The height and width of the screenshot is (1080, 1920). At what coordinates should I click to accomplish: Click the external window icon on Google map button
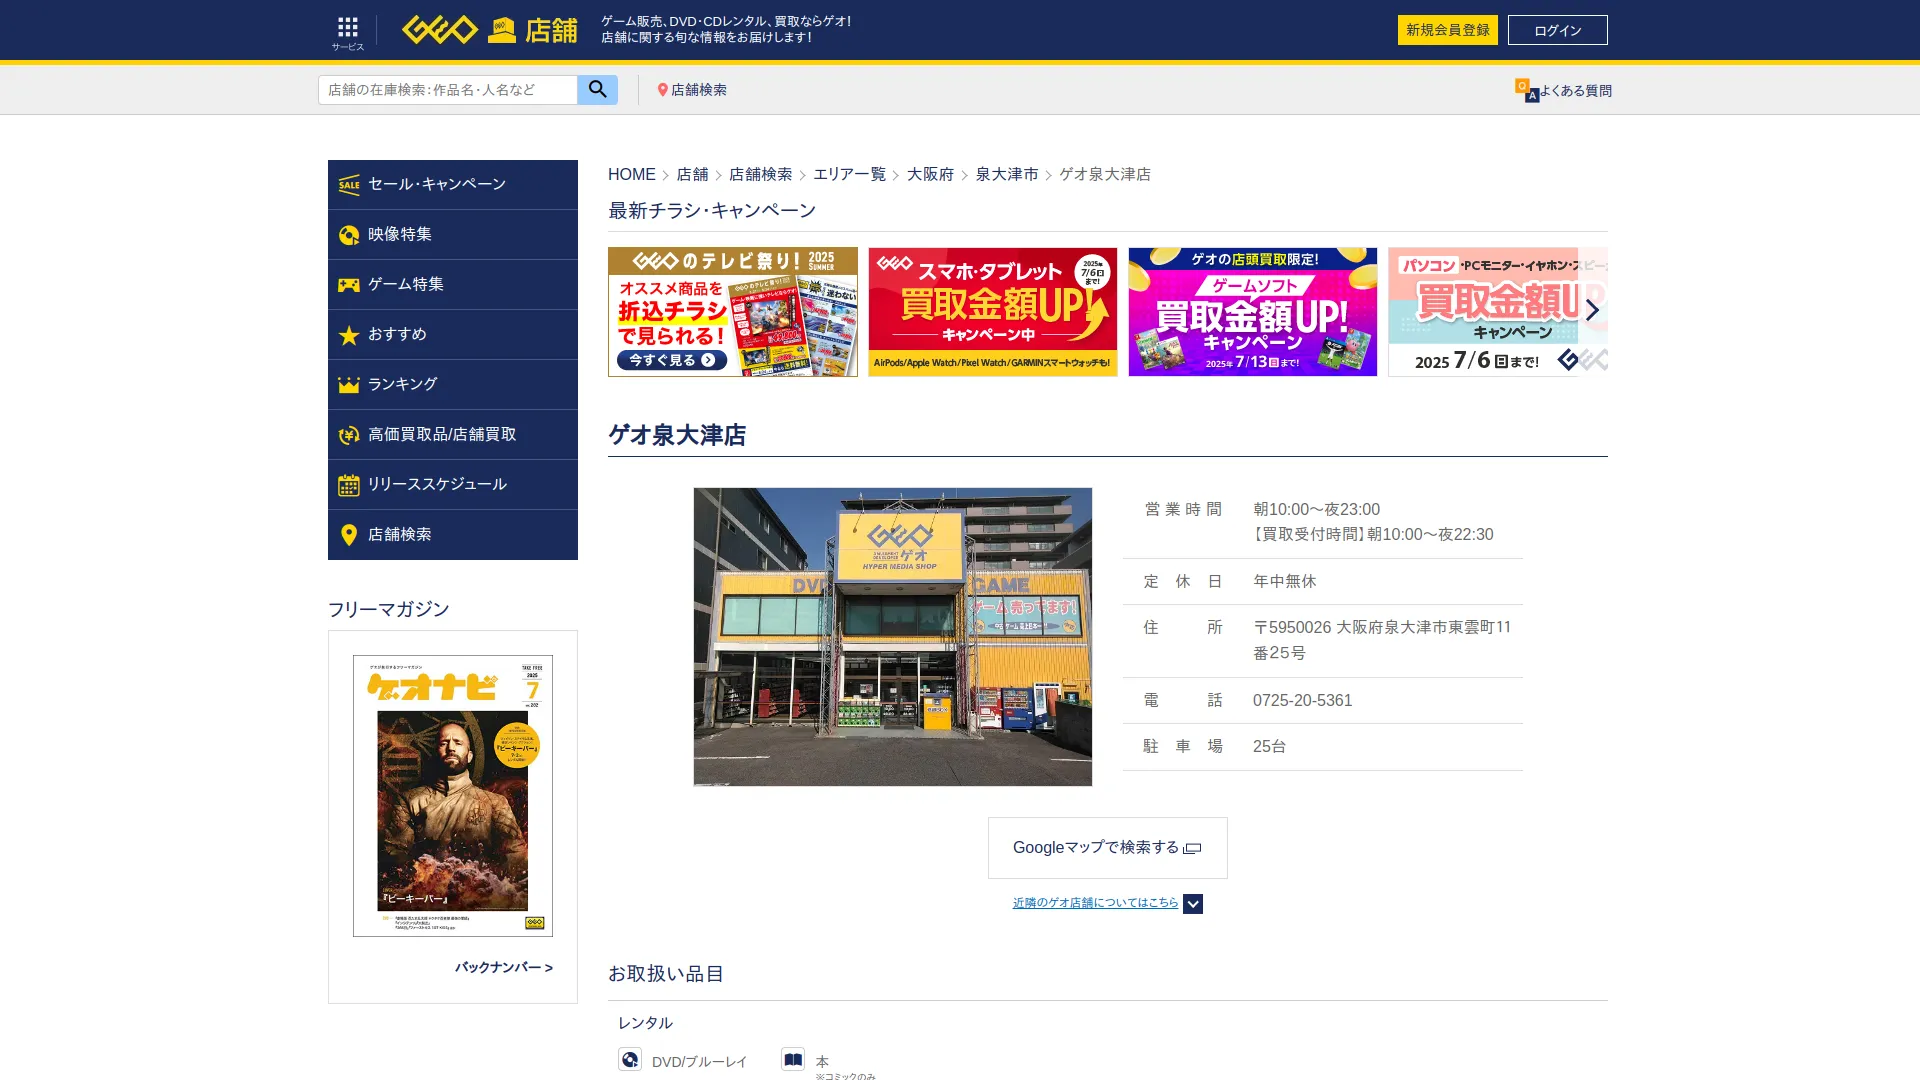pyautogui.click(x=1192, y=848)
